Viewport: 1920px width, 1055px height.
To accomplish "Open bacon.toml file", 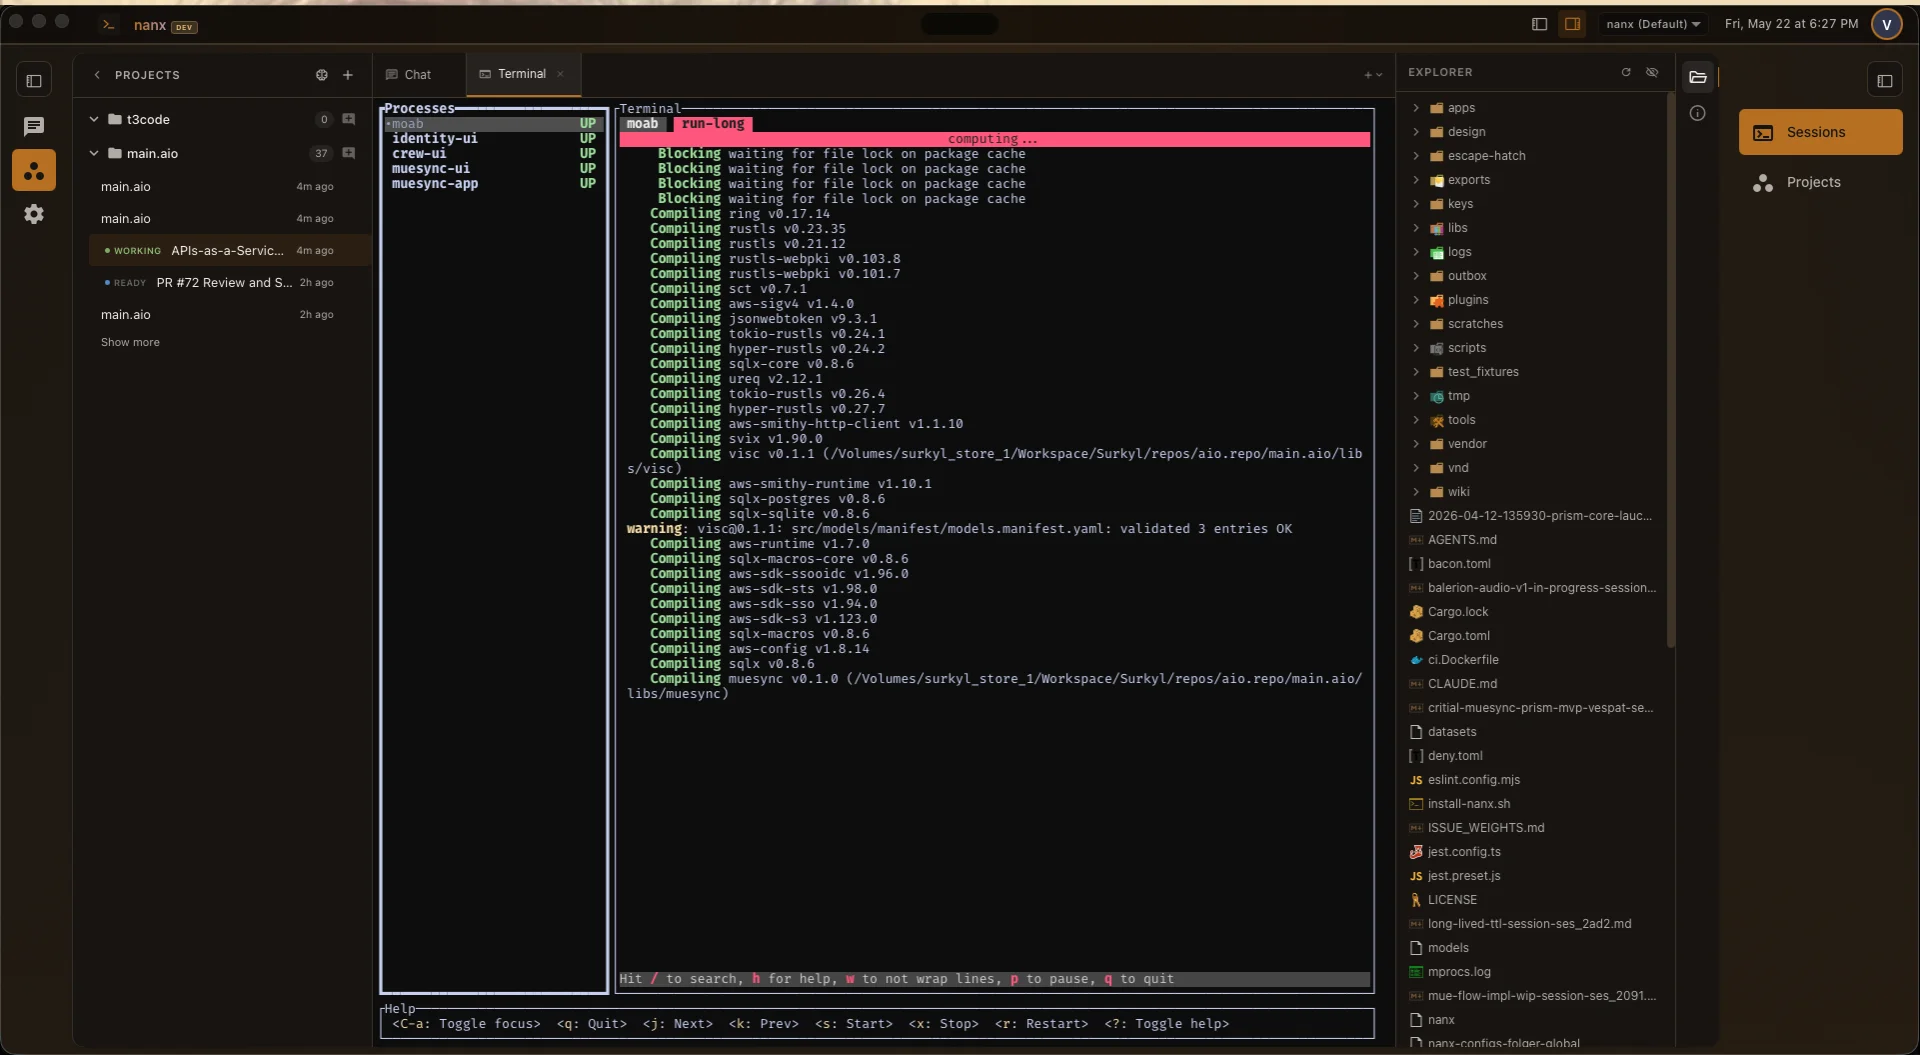I will click(1459, 564).
